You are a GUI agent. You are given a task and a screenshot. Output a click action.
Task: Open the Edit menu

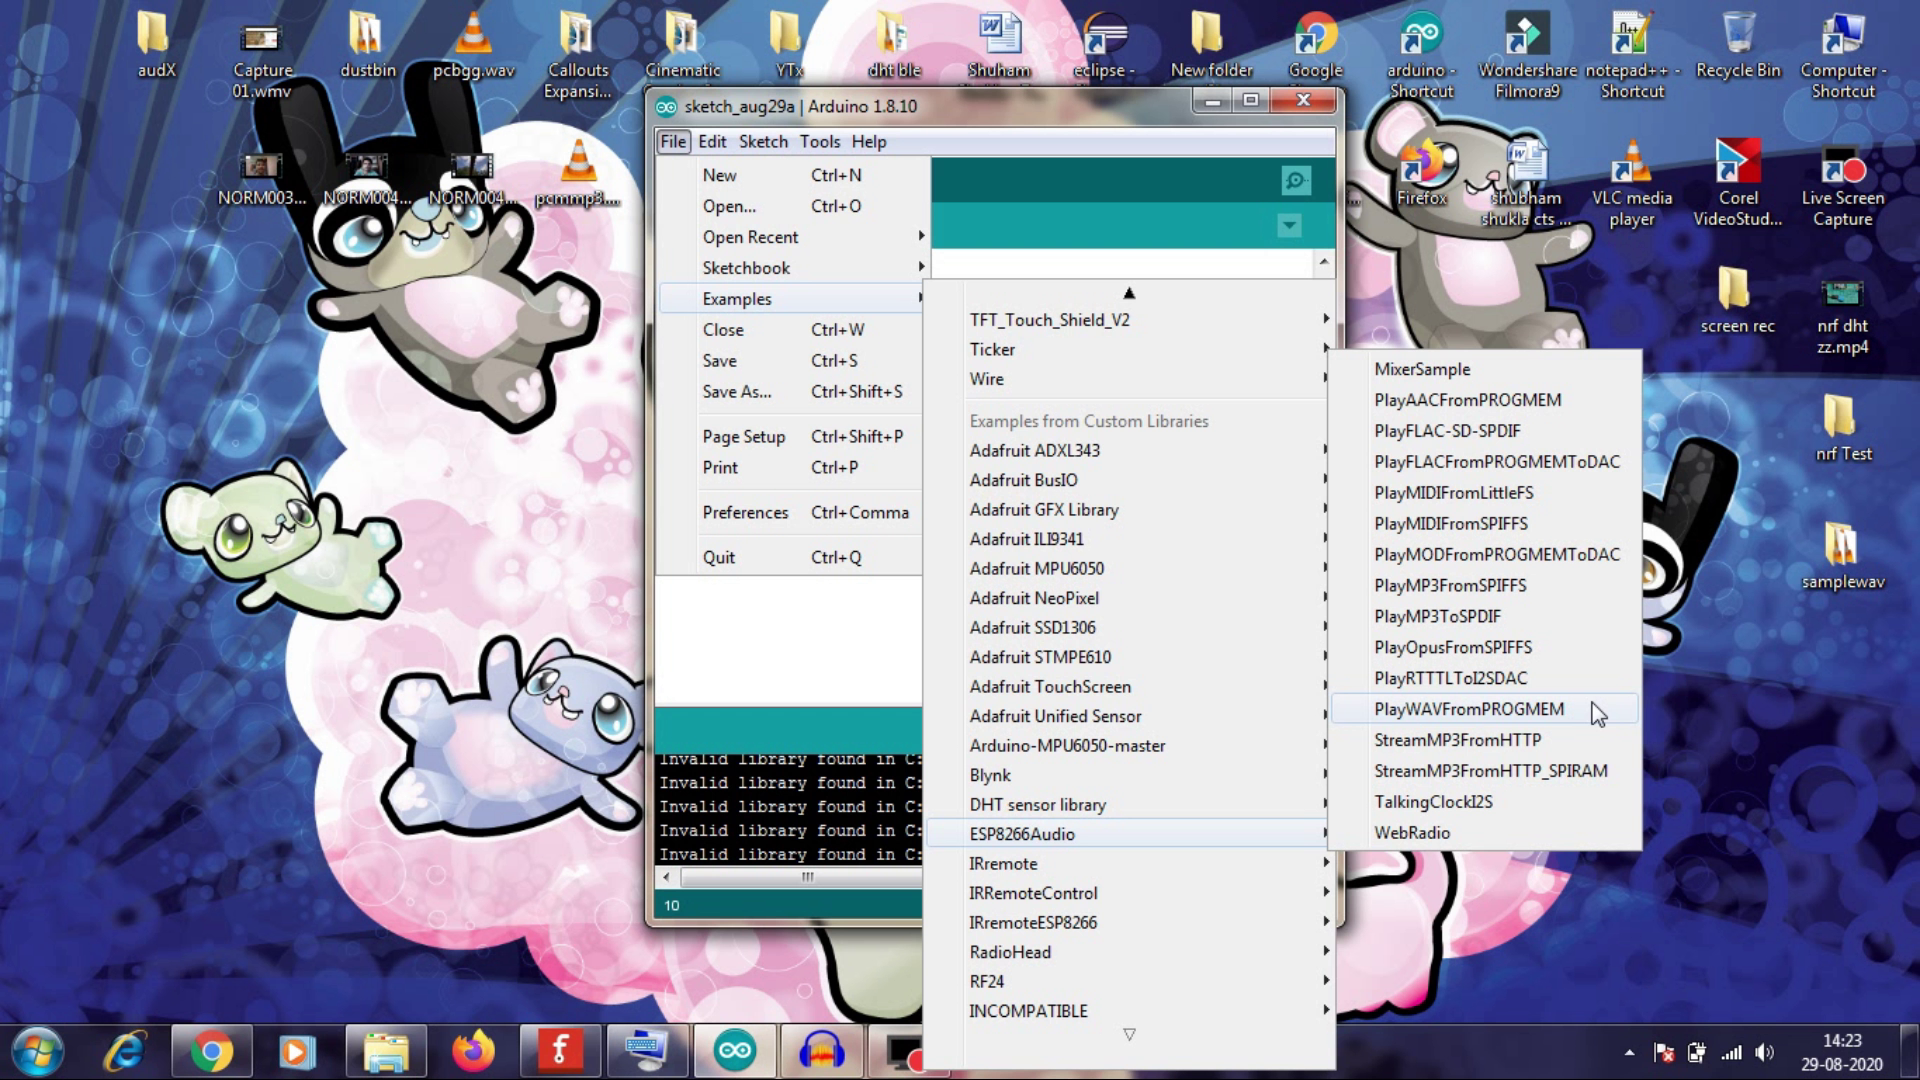pyautogui.click(x=712, y=141)
